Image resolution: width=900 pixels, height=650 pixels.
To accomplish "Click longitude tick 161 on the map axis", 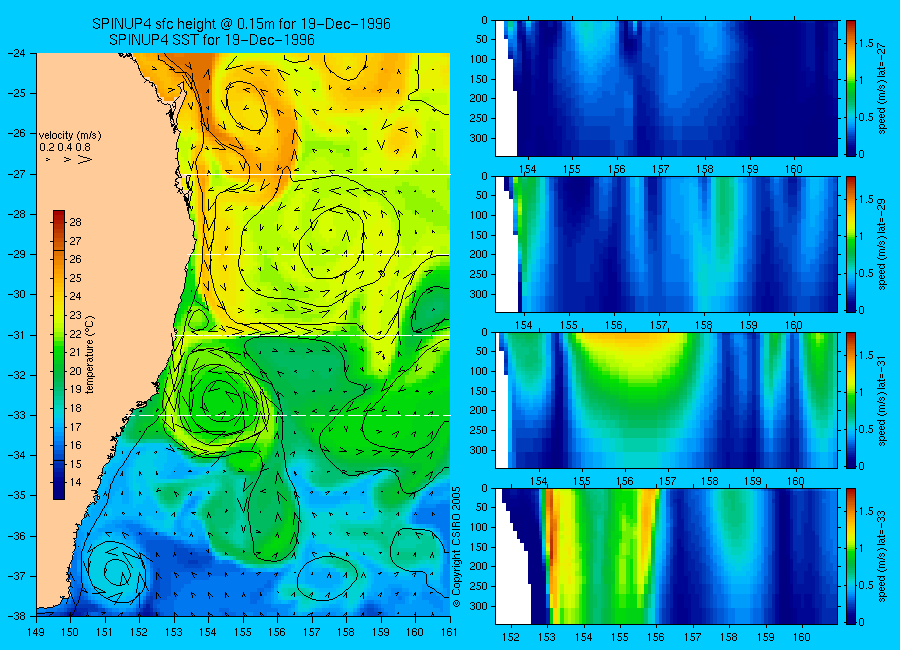I will (x=449, y=632).
